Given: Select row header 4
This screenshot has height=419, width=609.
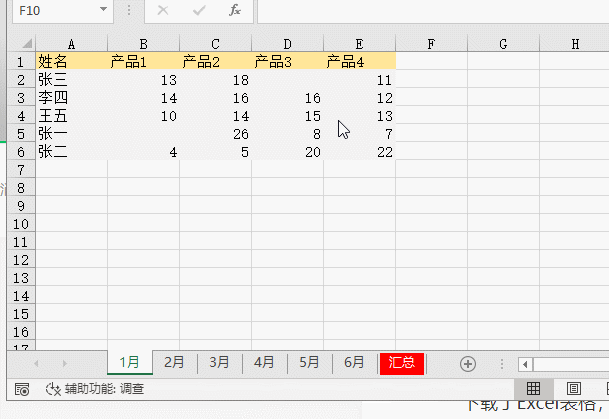Looking at the screenshot, I should 21,116.
